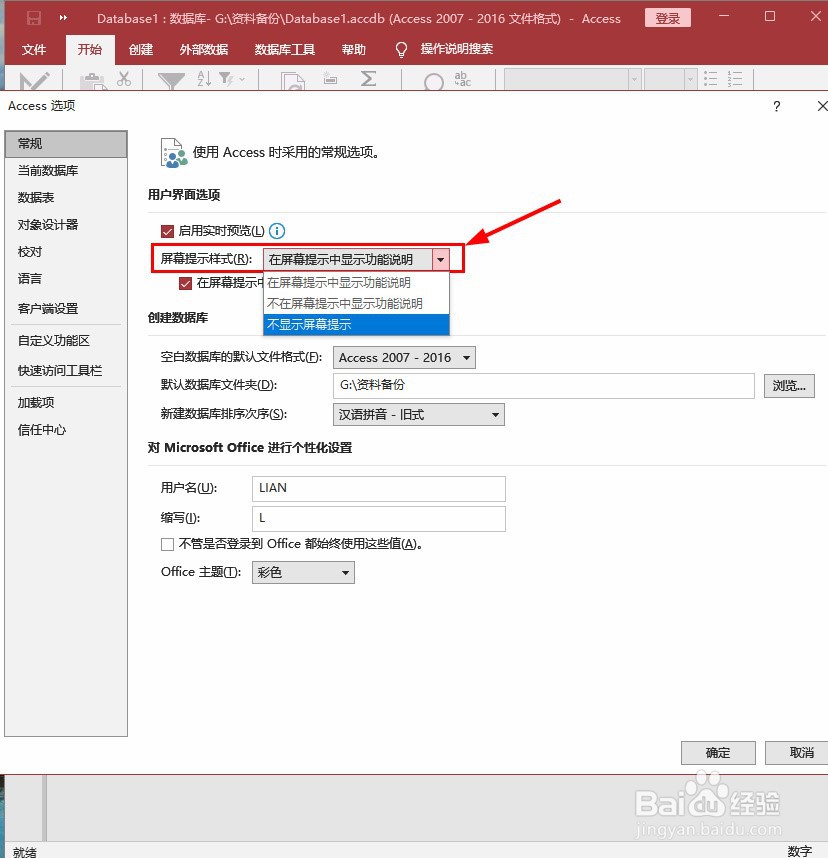Choose 不在屏幕提示中显示功能说明 option

pyautogui.click(x=356, y=304)
